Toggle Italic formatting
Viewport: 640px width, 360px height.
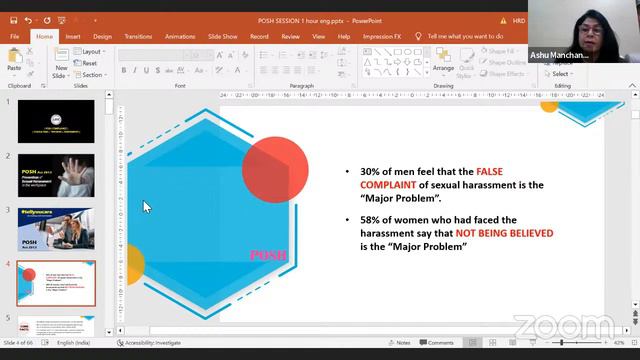tap(135, 70)
